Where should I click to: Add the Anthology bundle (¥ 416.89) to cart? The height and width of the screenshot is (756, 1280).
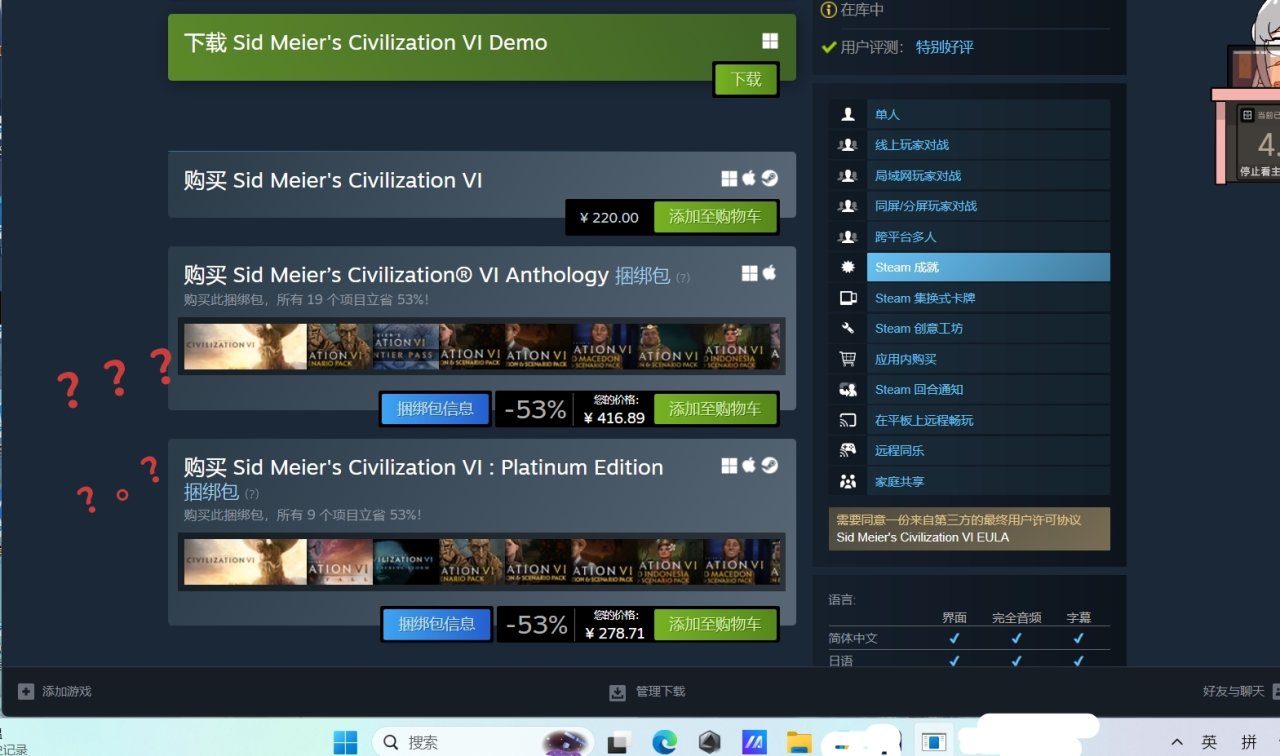pos(715,409)
